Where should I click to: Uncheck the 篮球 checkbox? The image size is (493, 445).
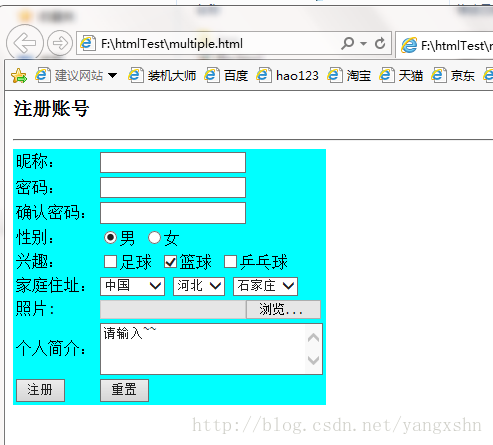pyautogui.click(x=170, y=262)
